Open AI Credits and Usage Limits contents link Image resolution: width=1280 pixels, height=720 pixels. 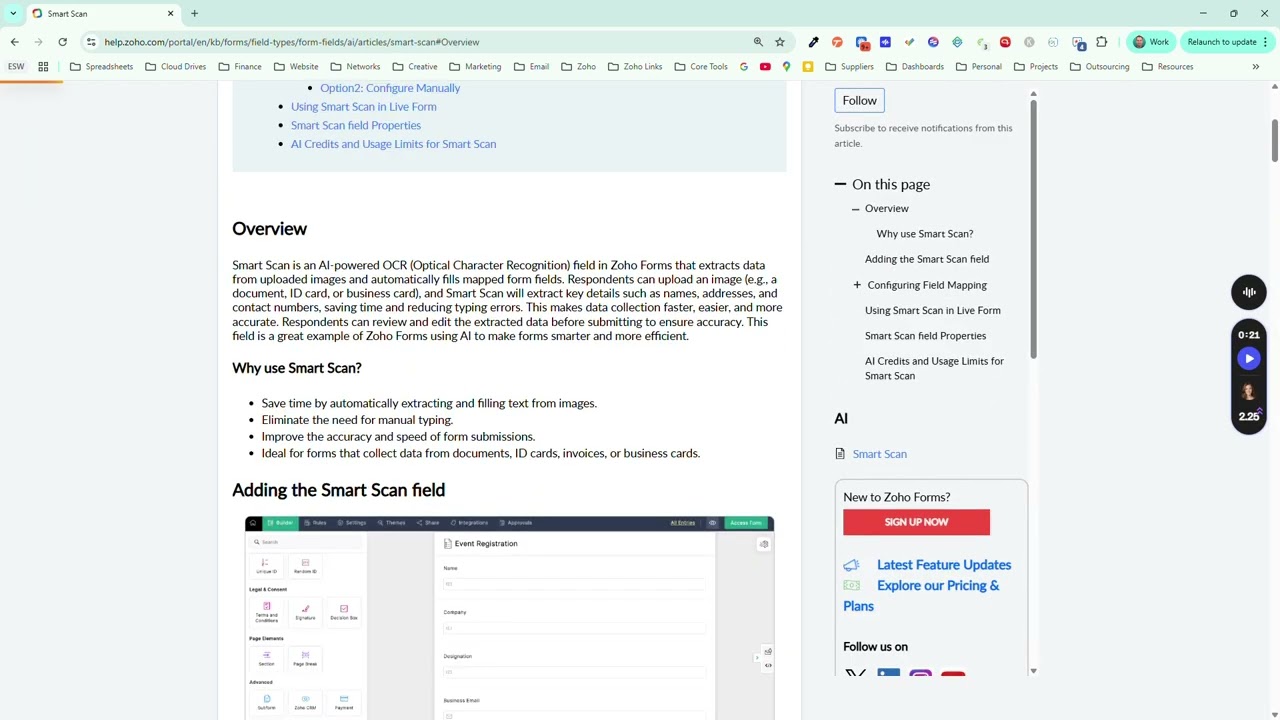coord(393,144)
